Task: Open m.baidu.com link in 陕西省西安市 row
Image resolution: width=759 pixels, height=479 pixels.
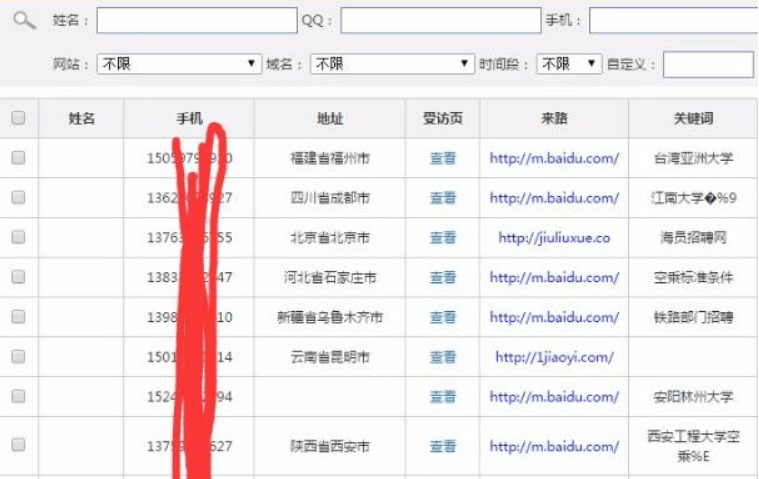Action: click(554, 446)
